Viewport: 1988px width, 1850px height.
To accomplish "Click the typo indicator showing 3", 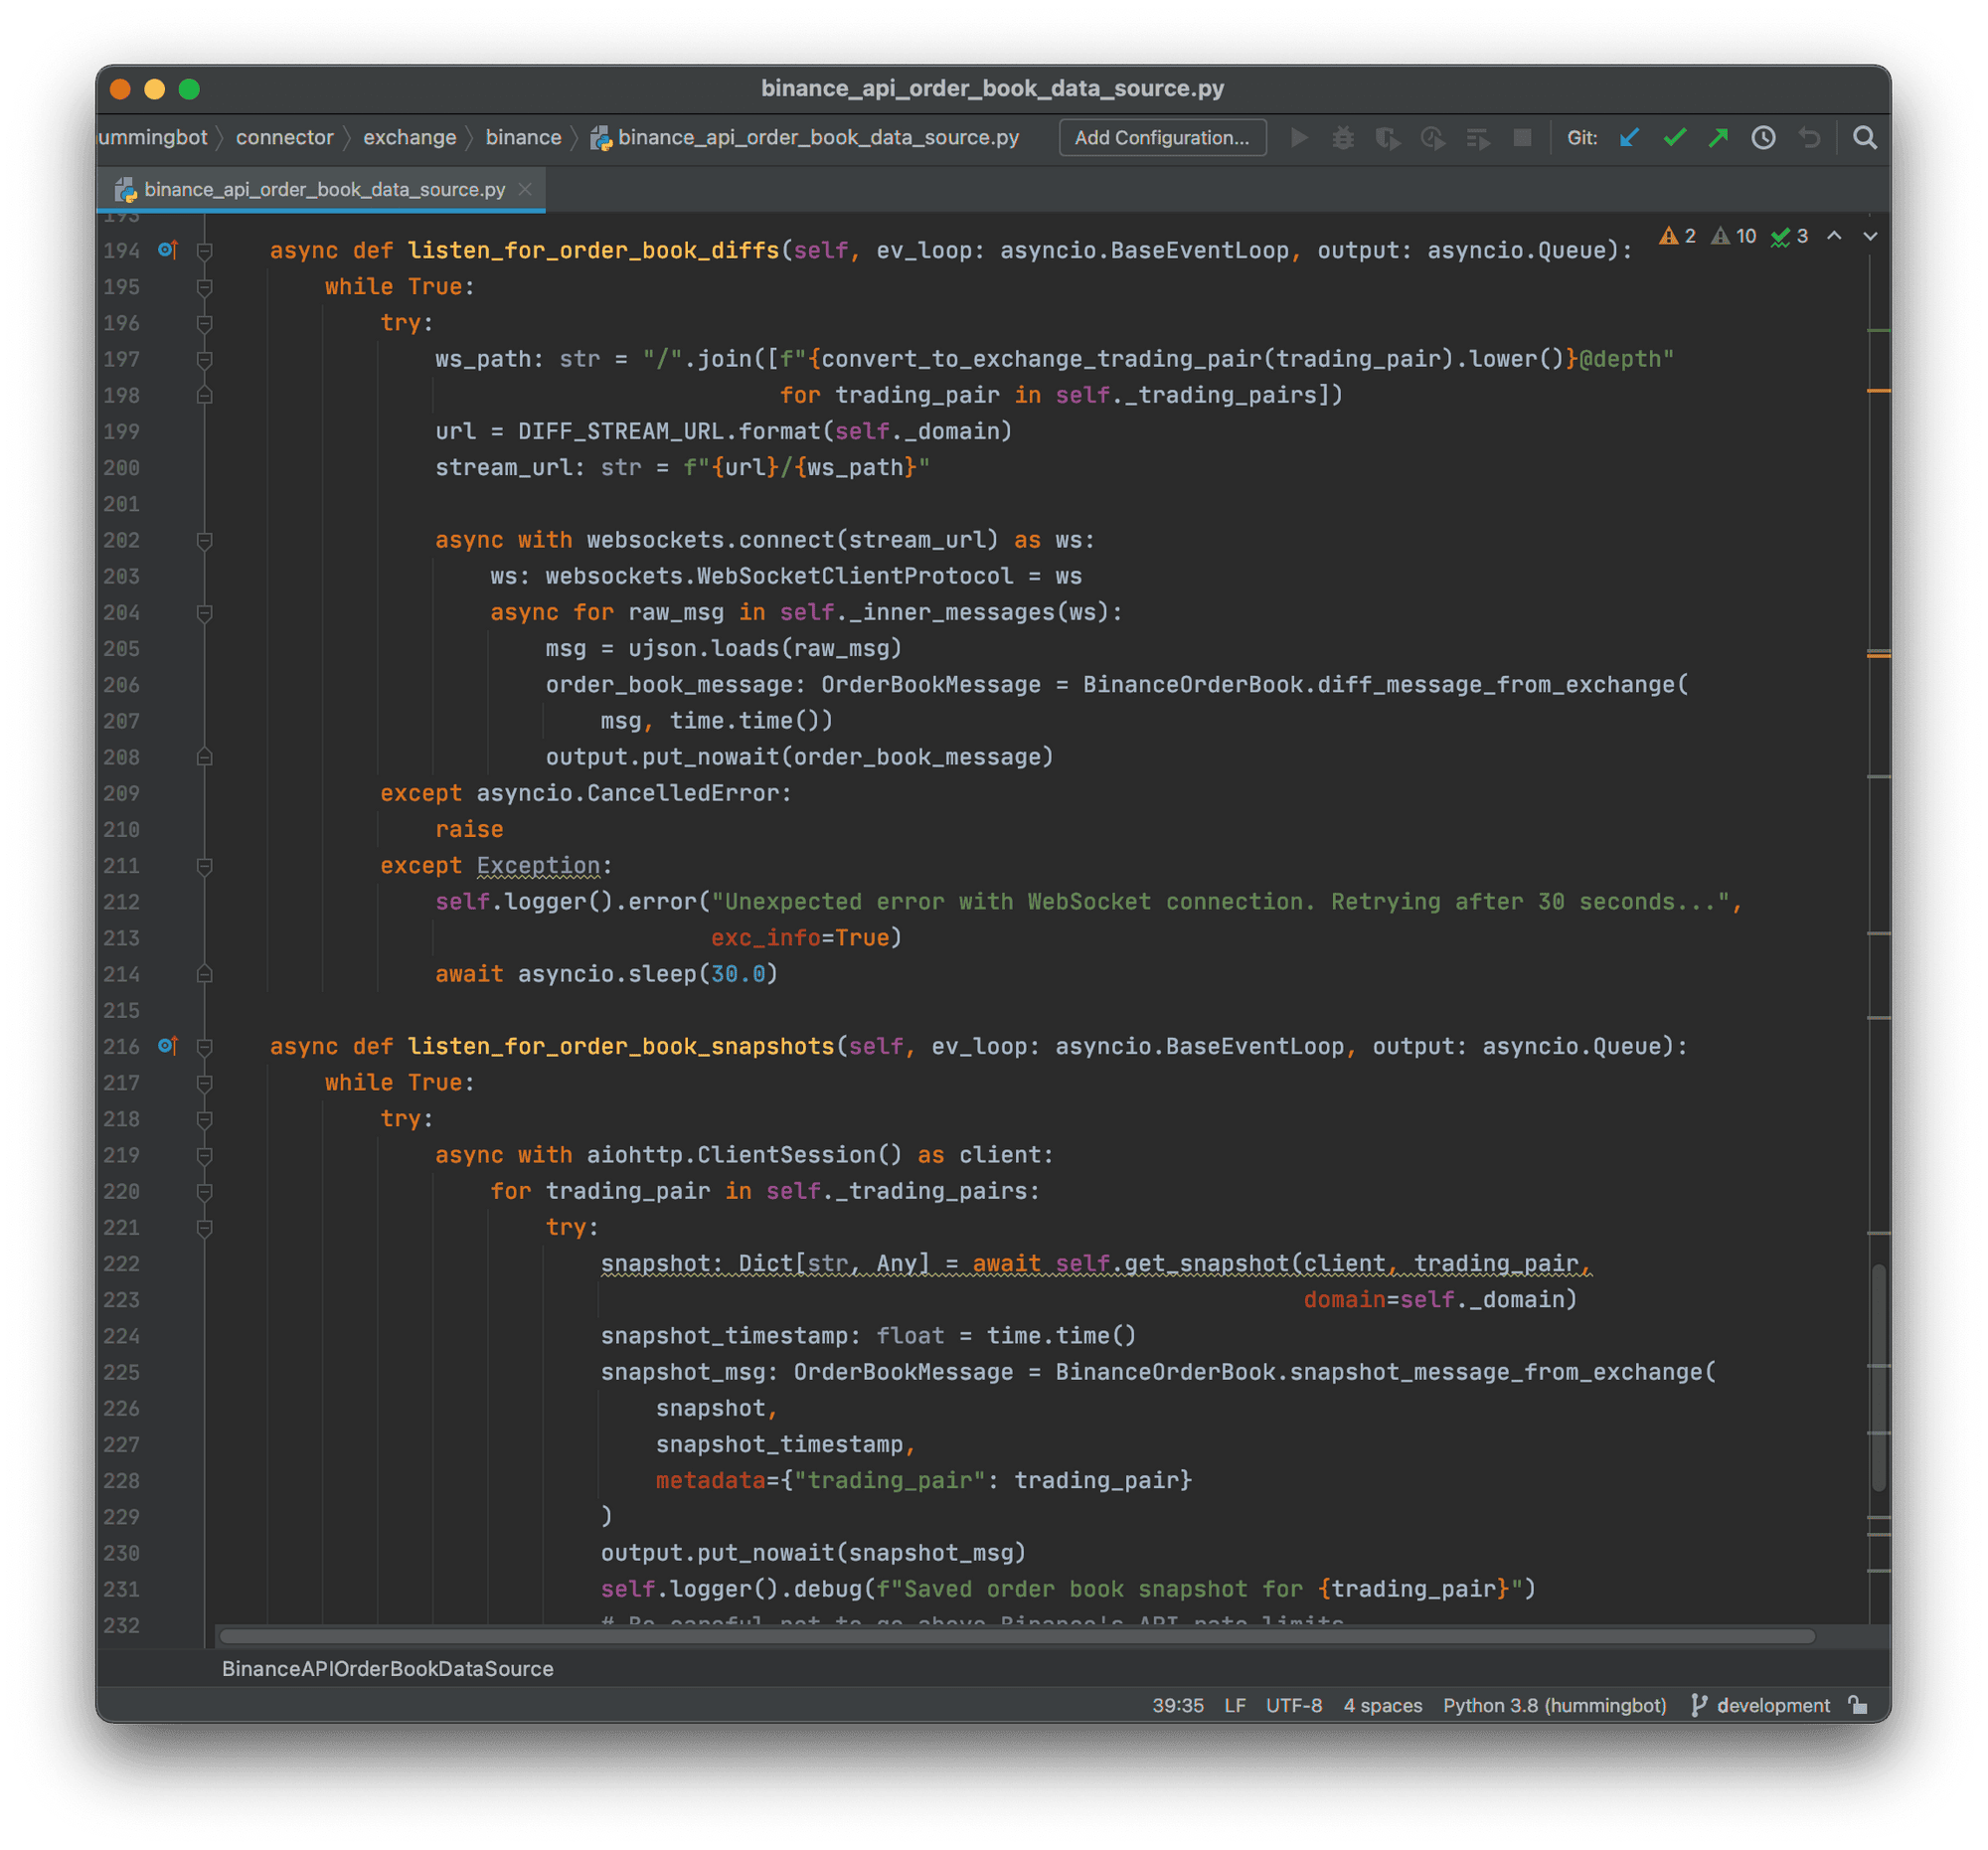I will pos(1789,236).
